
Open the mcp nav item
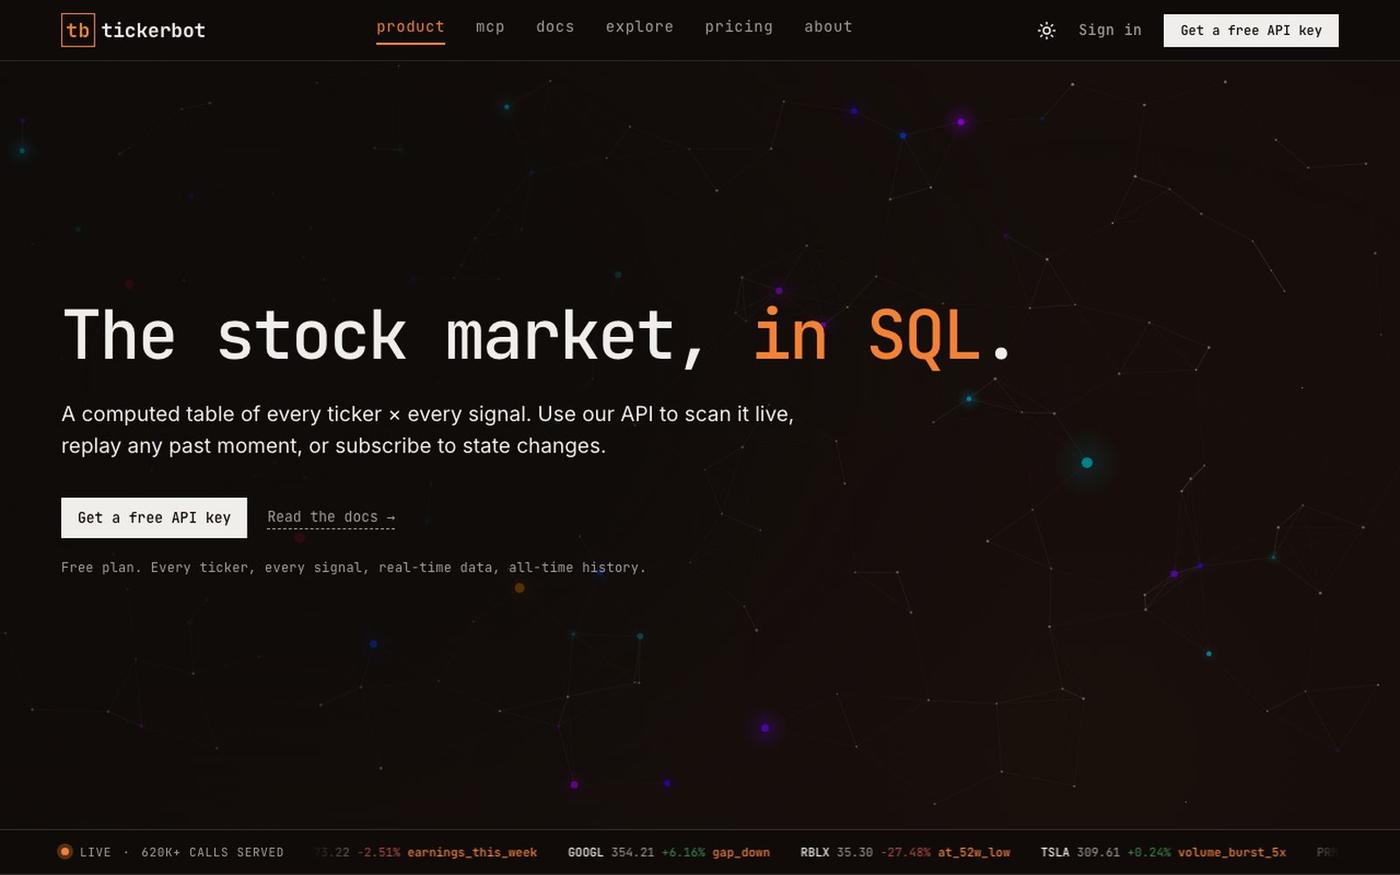(490, 27)
